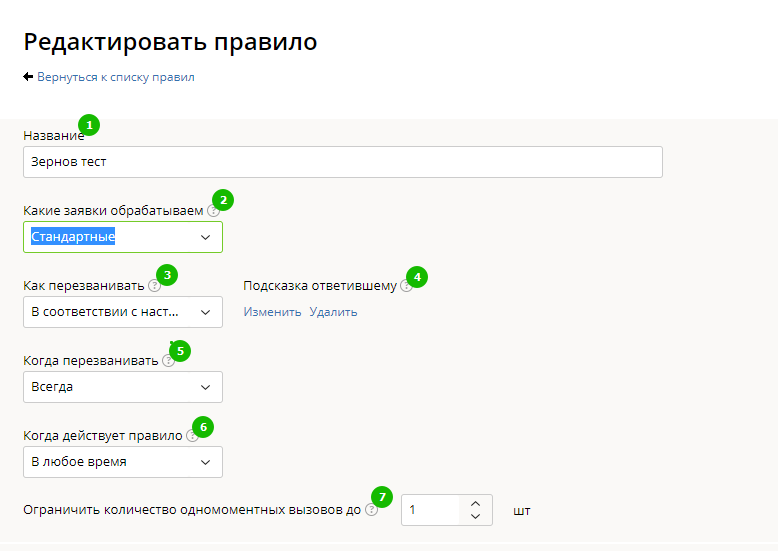Expand the 'В соответствии с наст...' dropdown
Image resolution: width=778 pixels, height=551 pixels.
122,312
